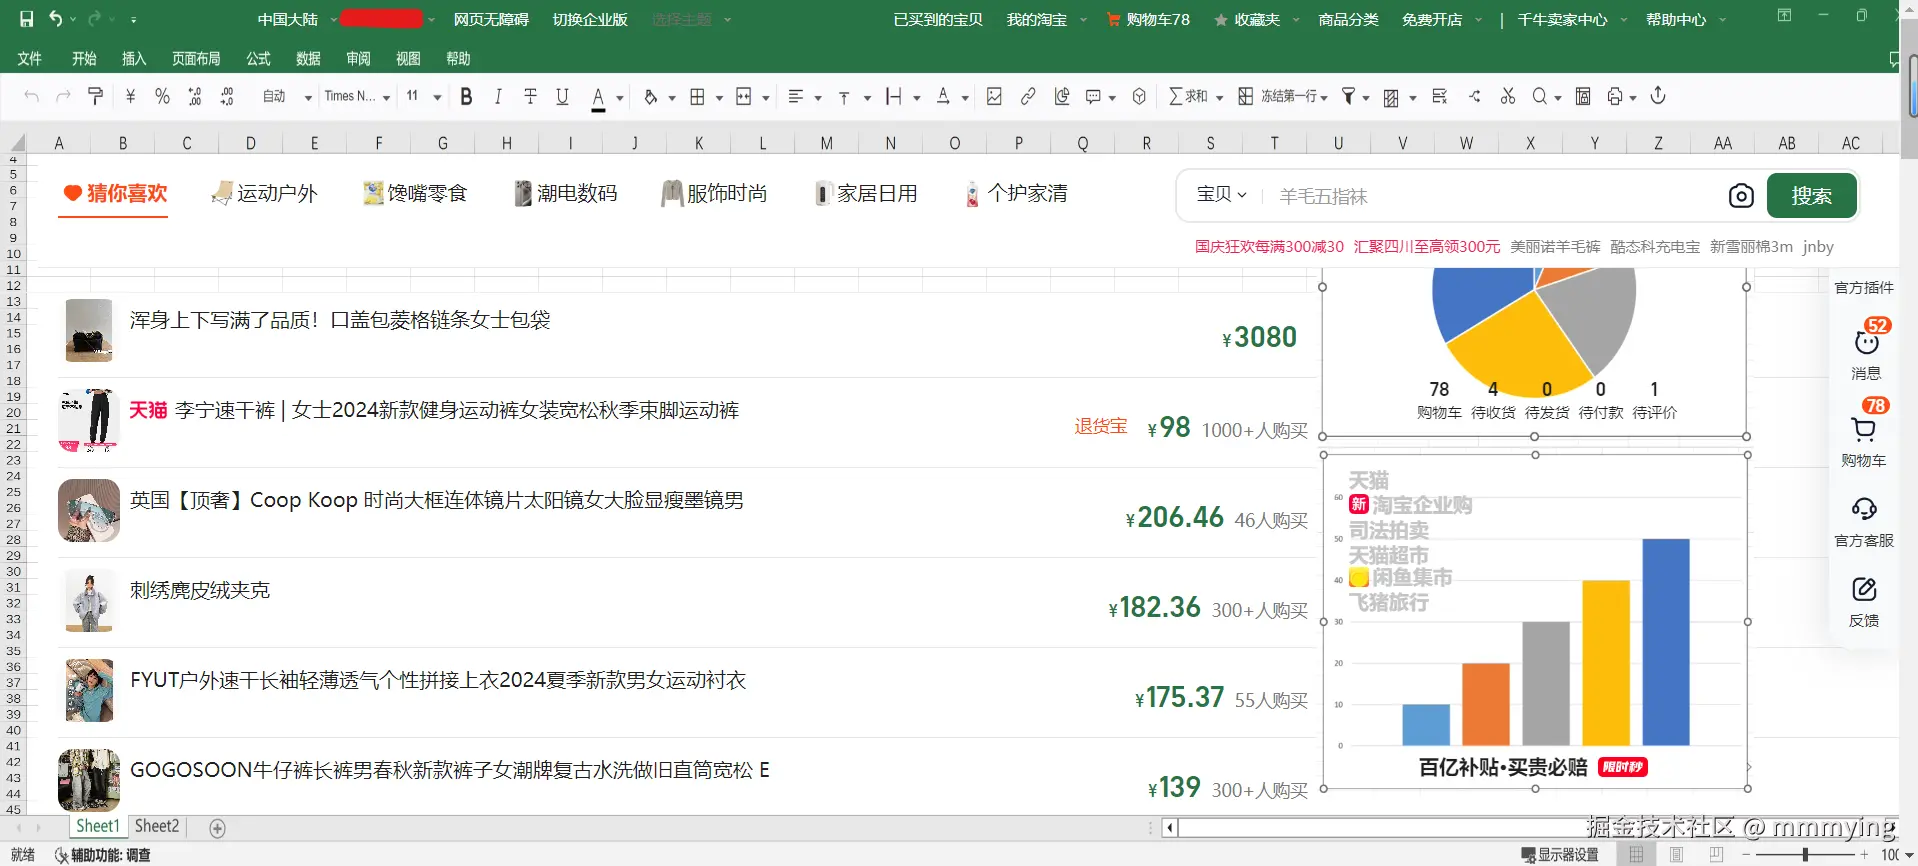Click the Save icon in the title bar
Image resolution: width=1918 pixels, height=866 pixels.
pyautogui.click(x=26, y=19)
